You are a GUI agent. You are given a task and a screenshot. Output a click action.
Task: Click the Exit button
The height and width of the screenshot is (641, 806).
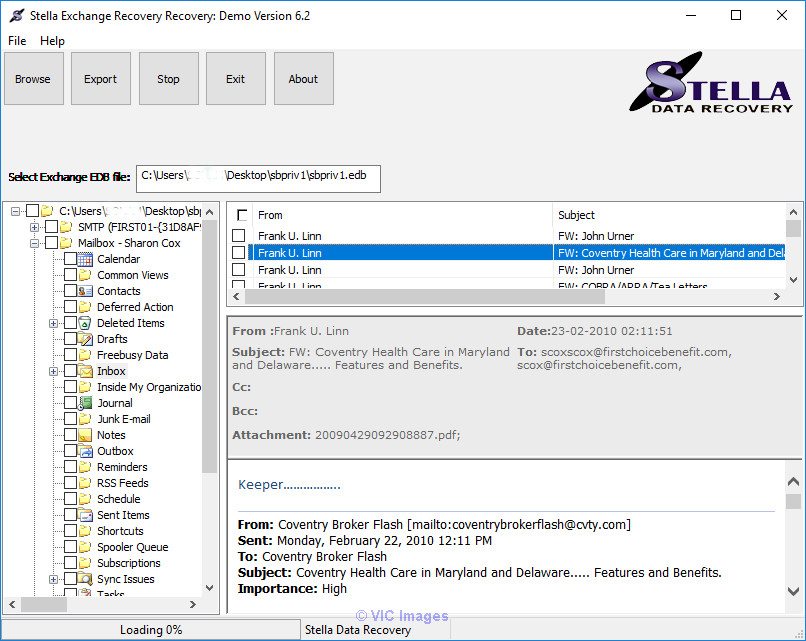(x=236, y=79)
